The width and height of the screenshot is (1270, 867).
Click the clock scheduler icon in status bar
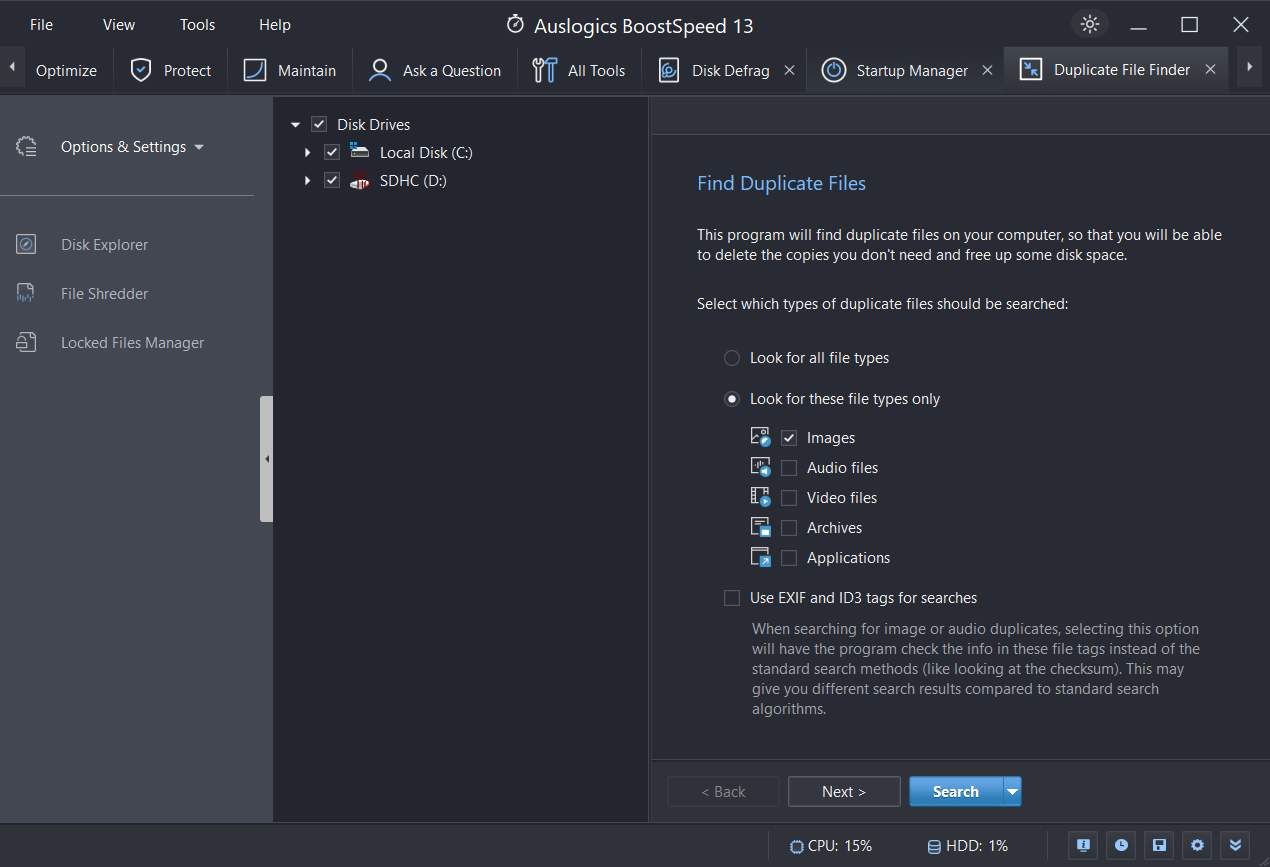(1121, 845)
